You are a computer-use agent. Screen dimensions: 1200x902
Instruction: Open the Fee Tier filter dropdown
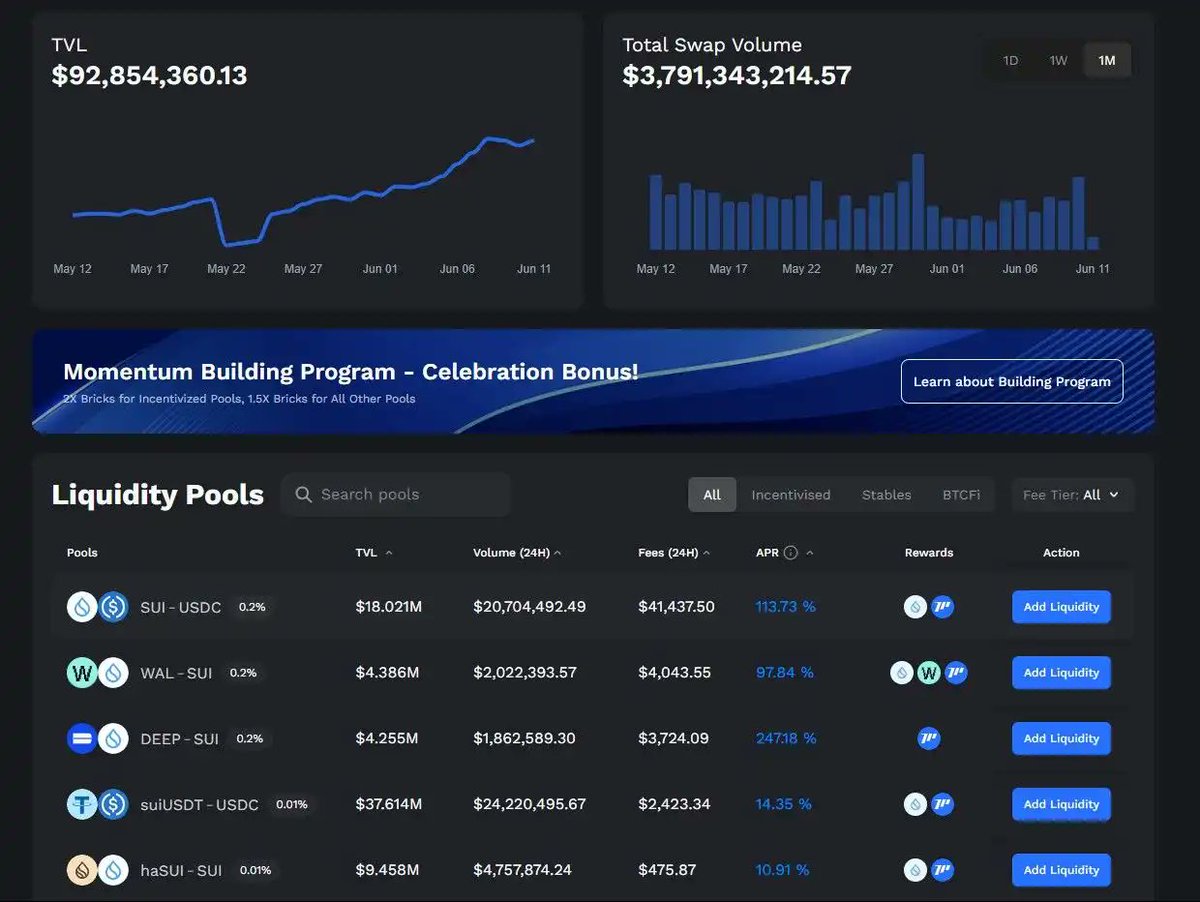tap(1072, 494)
